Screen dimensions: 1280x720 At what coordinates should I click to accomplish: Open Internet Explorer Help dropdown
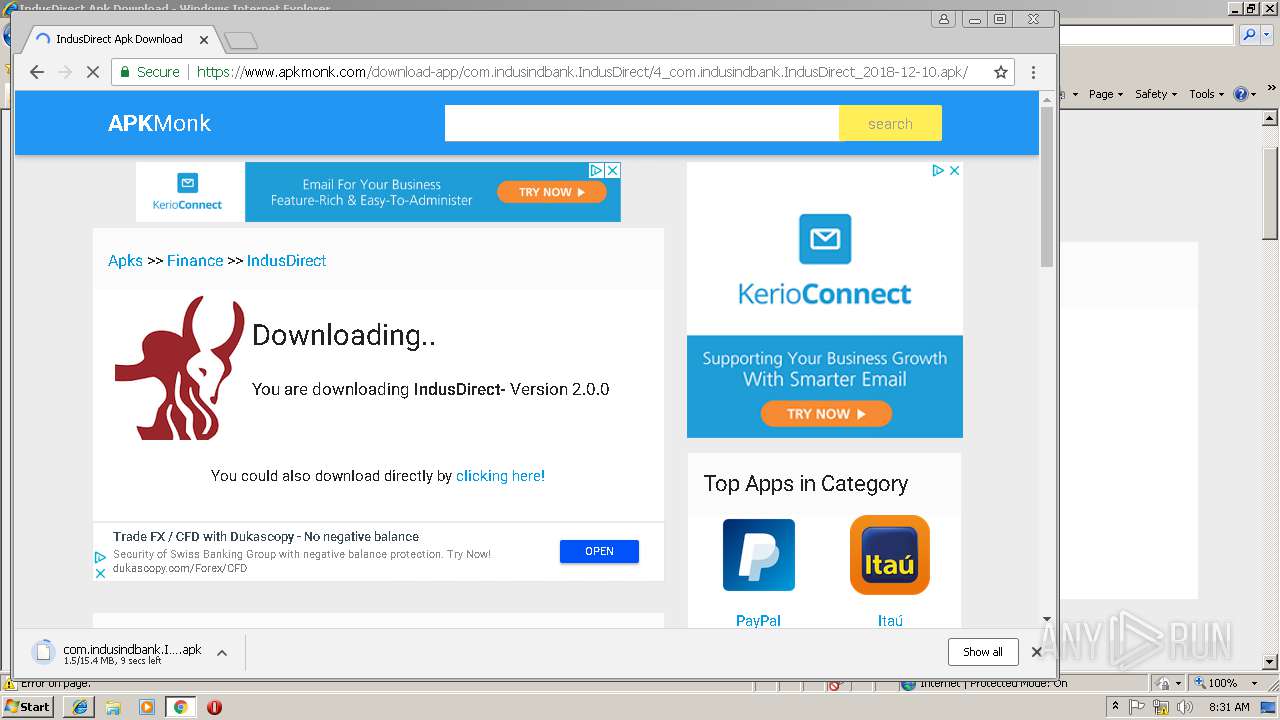click(1244, 94)
